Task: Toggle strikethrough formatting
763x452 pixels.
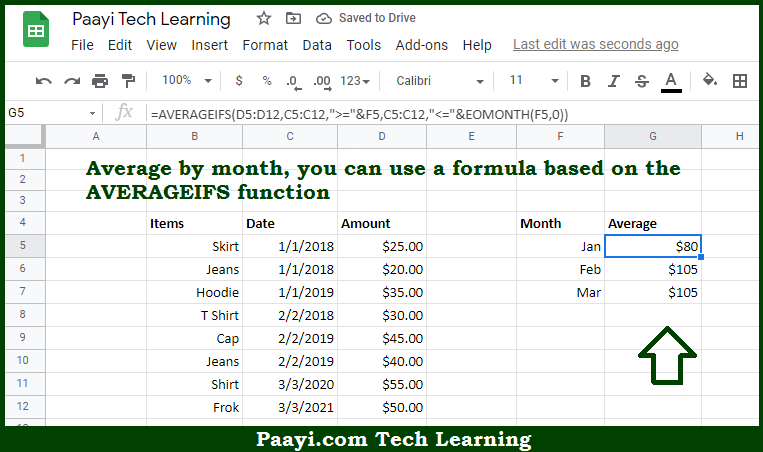Action: point(642,81)
